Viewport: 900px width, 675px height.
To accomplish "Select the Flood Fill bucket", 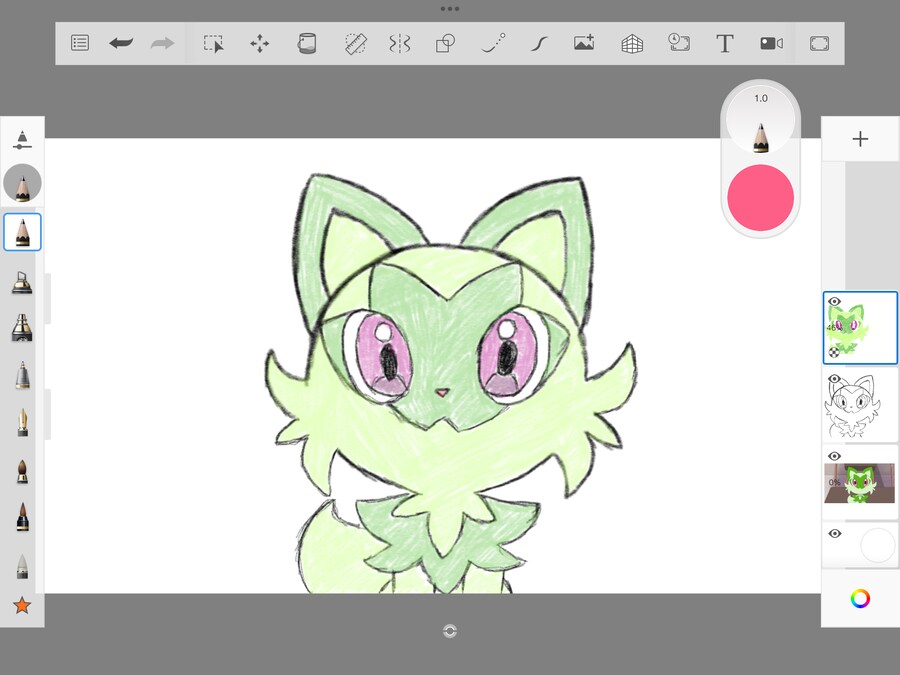I will tap(307, 44).
